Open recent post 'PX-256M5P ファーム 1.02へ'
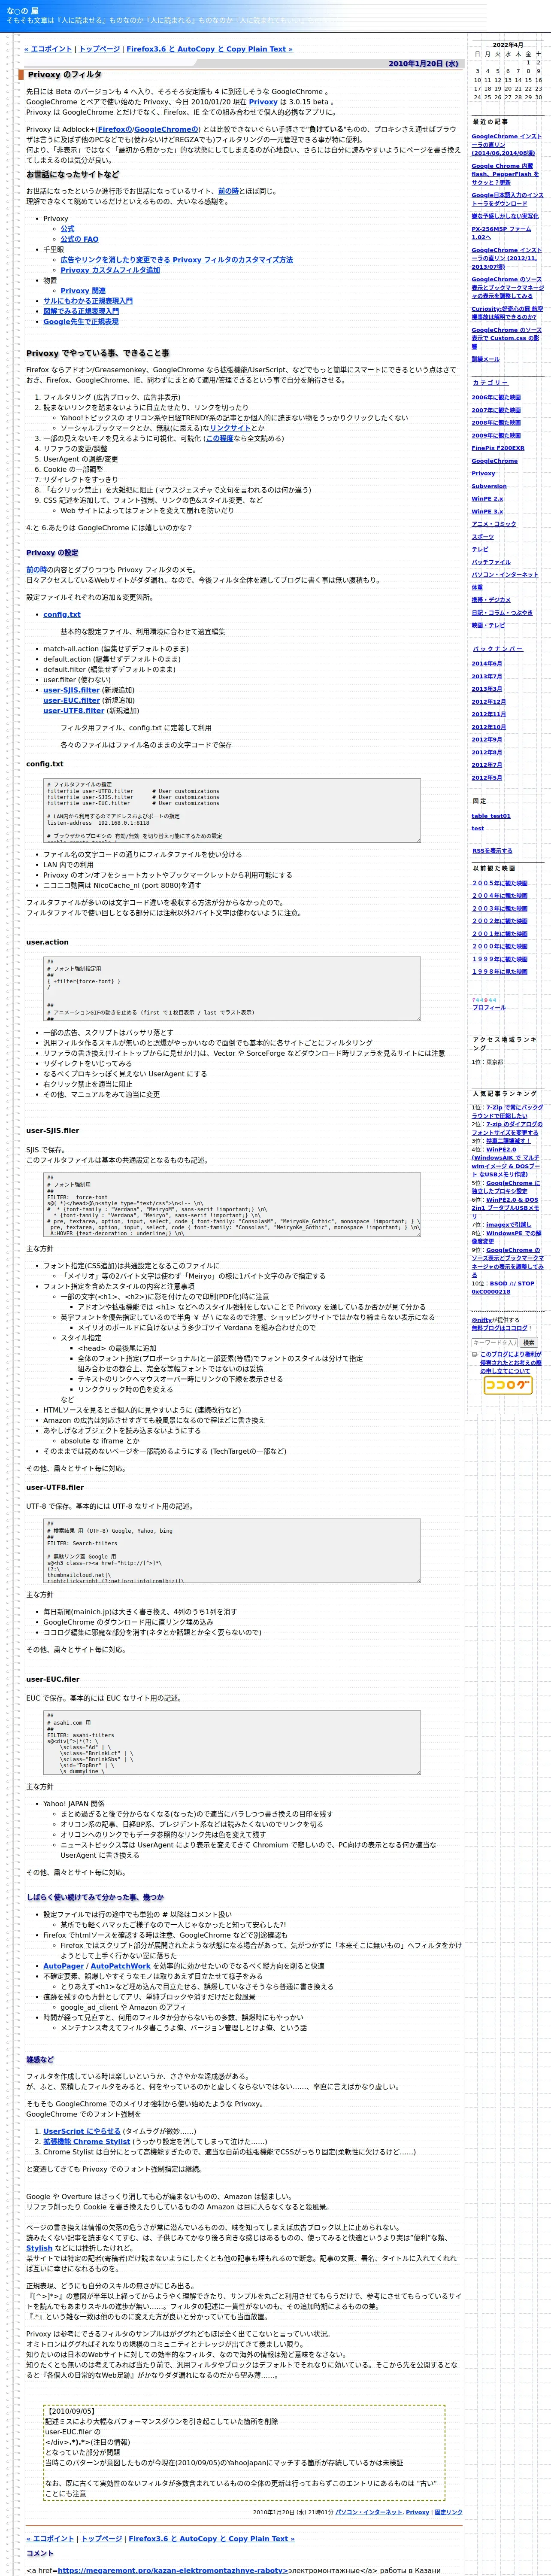 click(502, 233)
